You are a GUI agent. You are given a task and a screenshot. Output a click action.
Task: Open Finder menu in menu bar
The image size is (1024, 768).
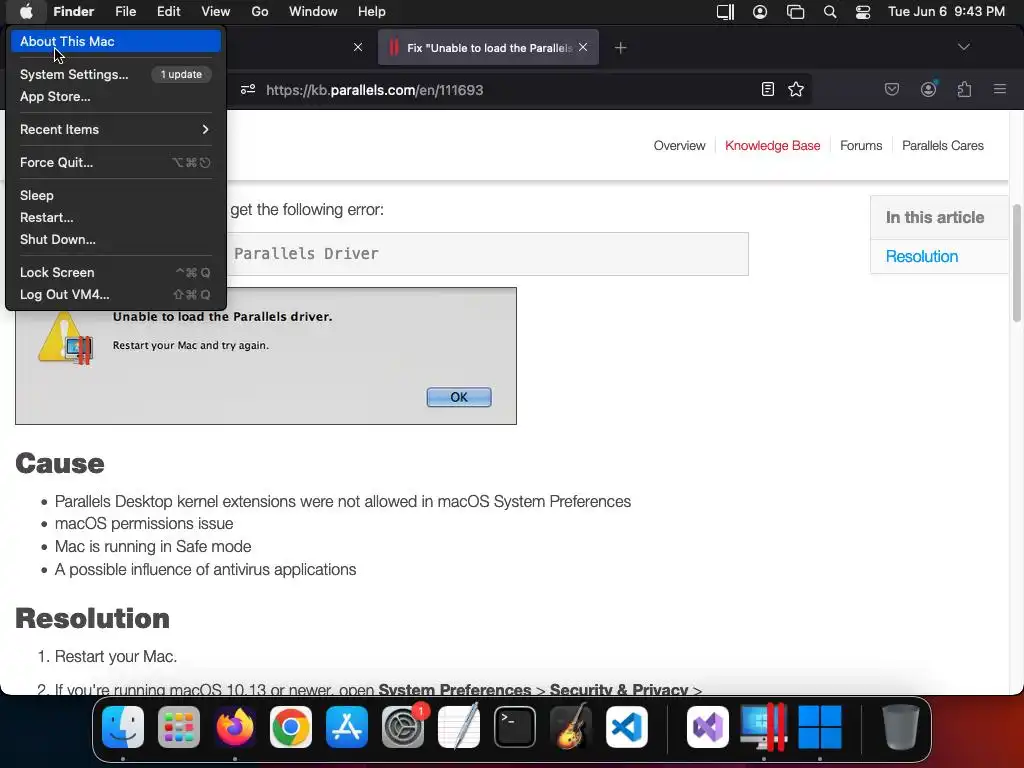74,11
